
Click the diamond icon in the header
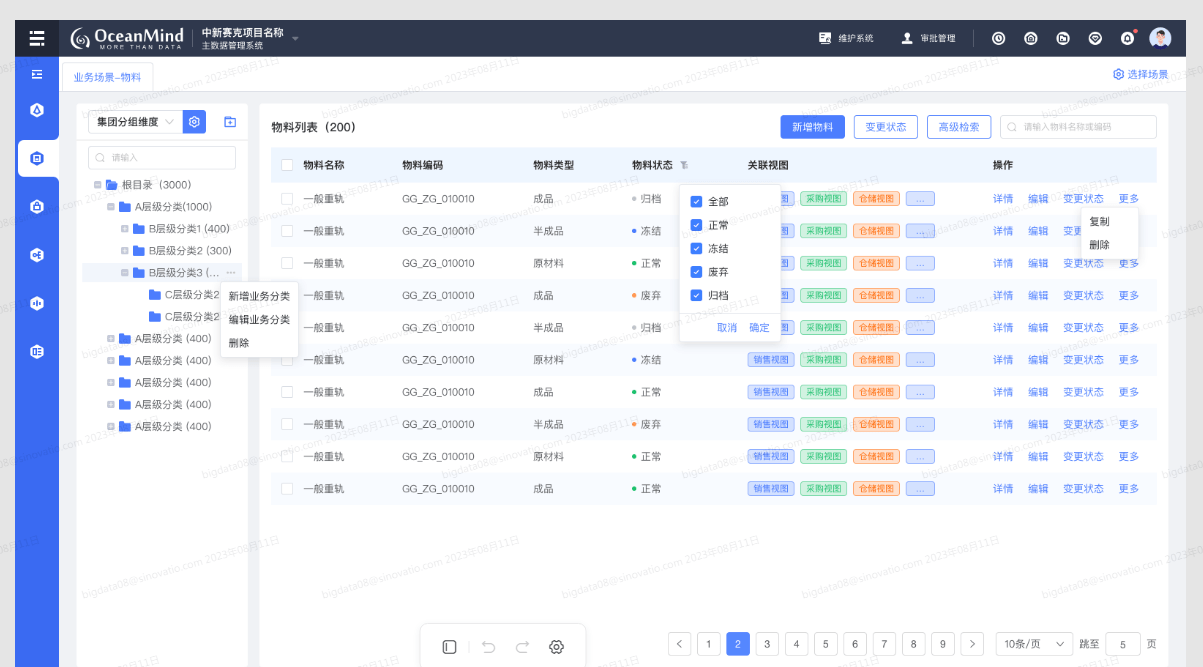(x=1095, y=38)
